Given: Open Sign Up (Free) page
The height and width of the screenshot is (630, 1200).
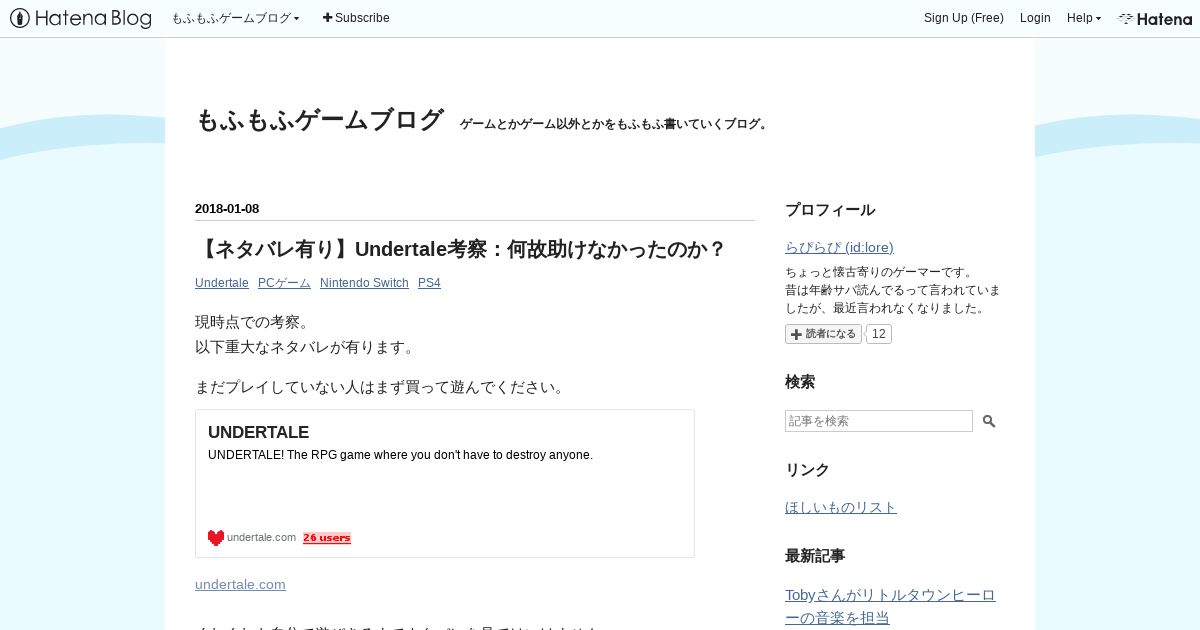Looking at the screenshot, I should [964, 18].
